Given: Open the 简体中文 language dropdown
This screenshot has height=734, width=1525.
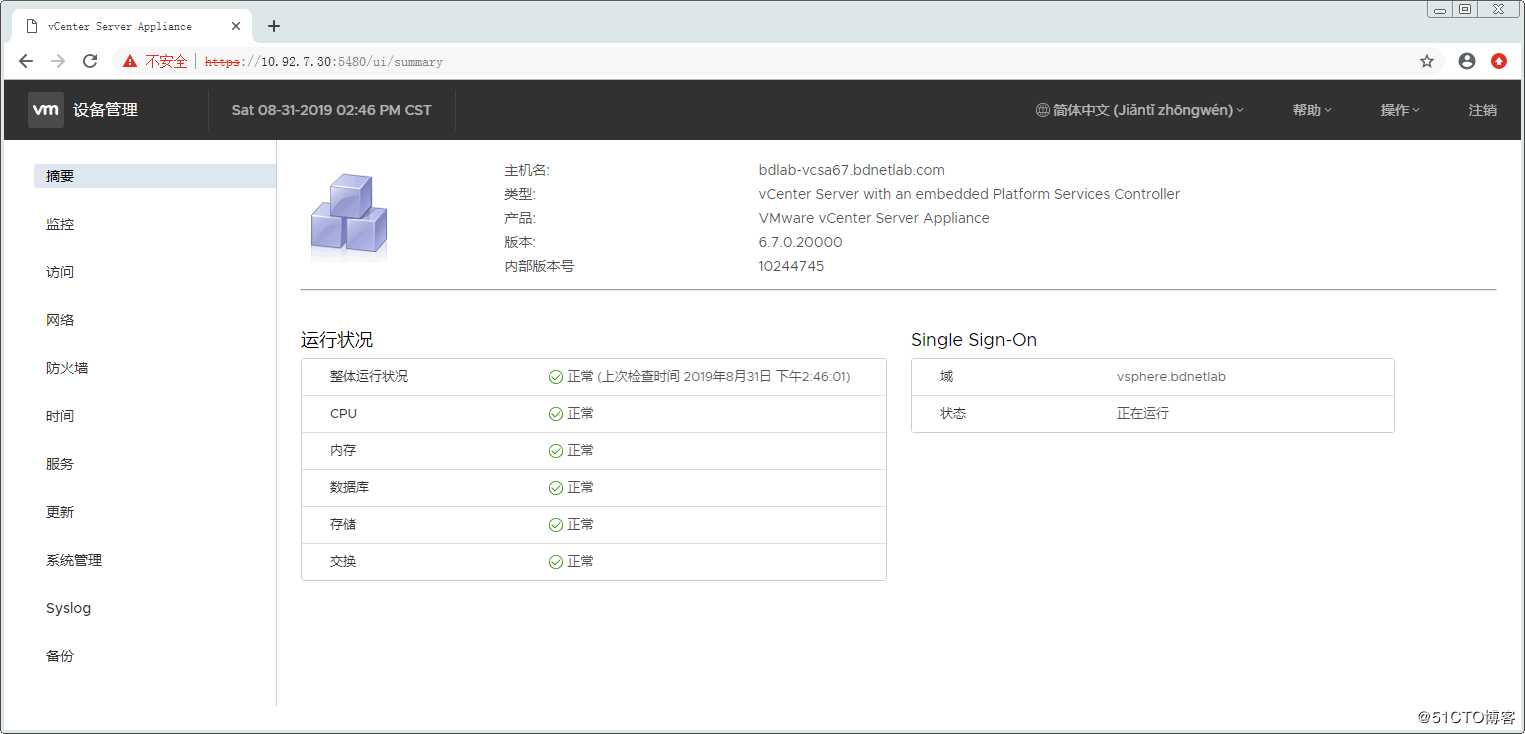Looking at the screenshot, I should click(1140, 110).
